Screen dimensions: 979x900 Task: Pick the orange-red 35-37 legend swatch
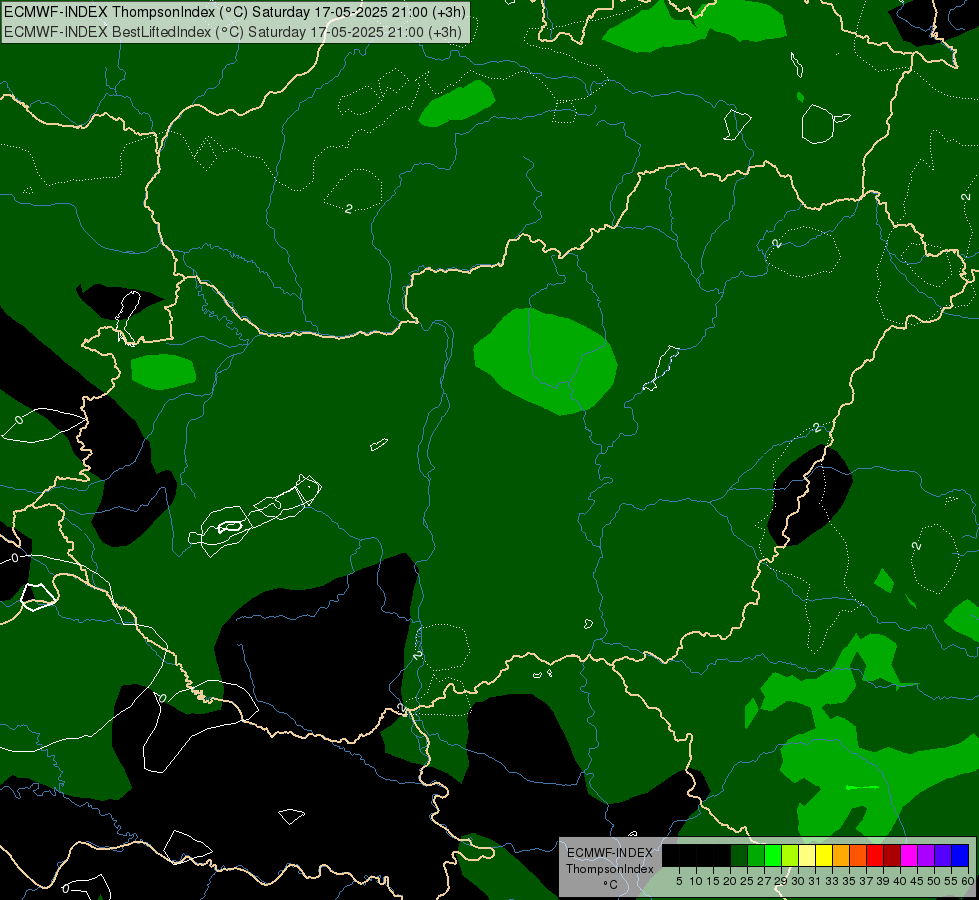click(x=858, y=855)
